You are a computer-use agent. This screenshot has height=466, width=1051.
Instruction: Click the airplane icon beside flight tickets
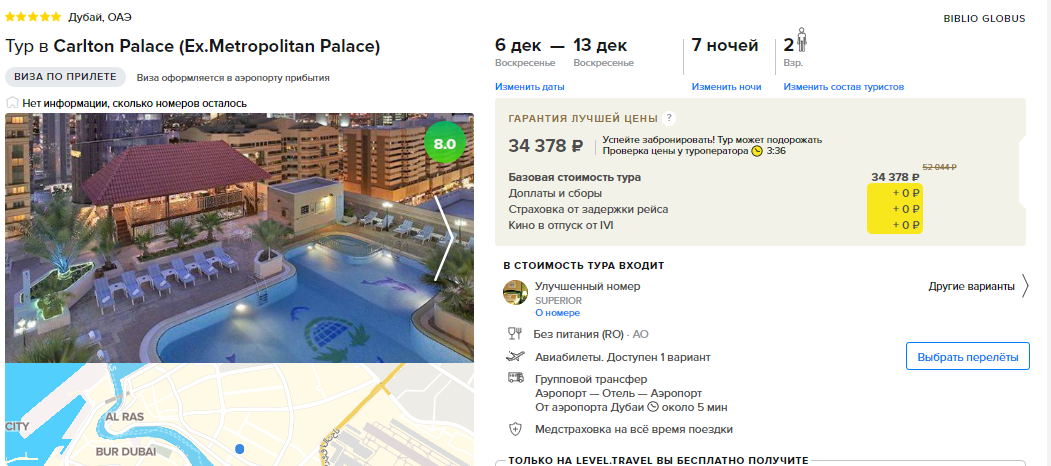click(x=515, y=357)
